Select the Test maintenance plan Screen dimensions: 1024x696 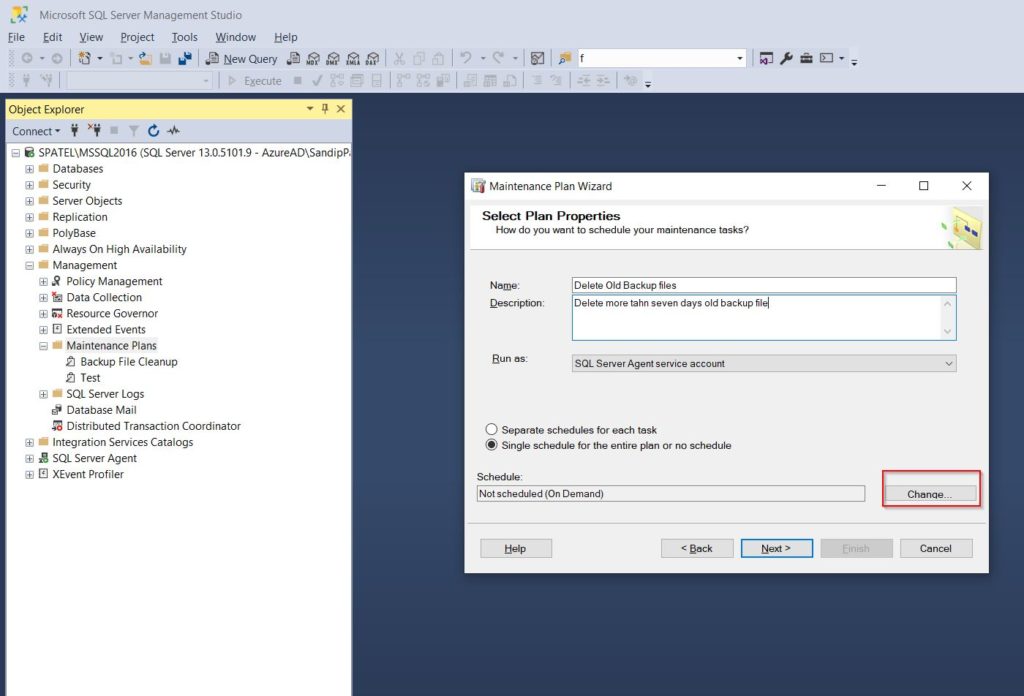click(x=90, y=378)
